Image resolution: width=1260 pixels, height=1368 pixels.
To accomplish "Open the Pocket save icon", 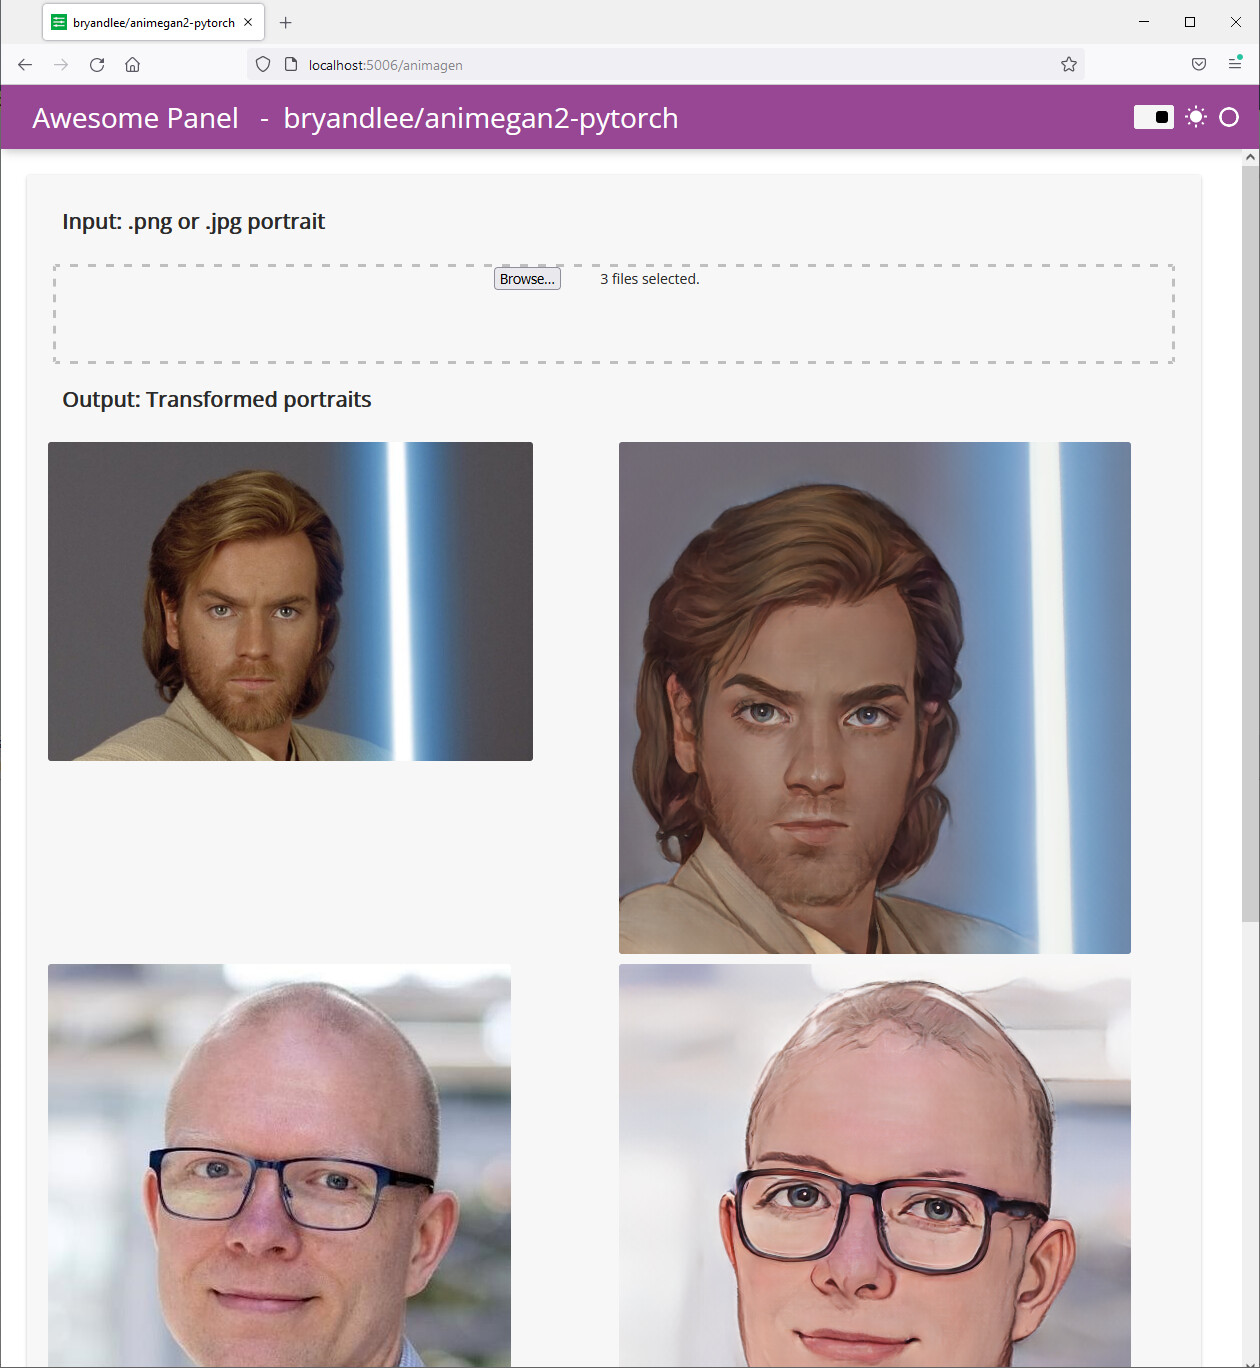I will 1199,65.
